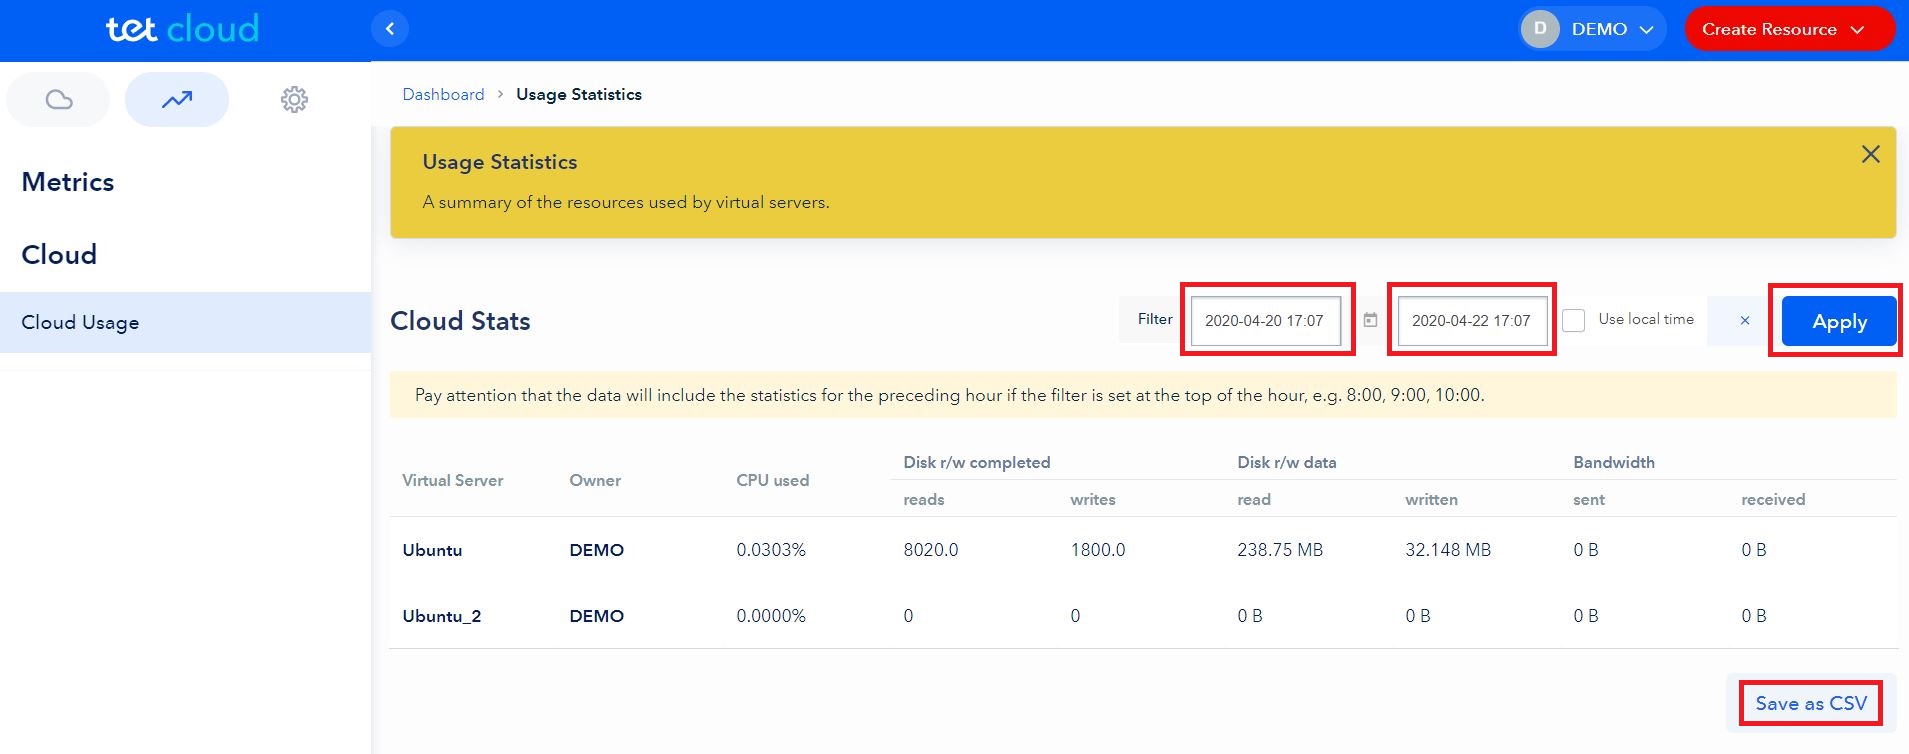The width and height of the screenshot is (1909, 754).
Task: Click the end date field 2020-04-22 17:07
Action: pyautogui.click(x=1472, y=320)
